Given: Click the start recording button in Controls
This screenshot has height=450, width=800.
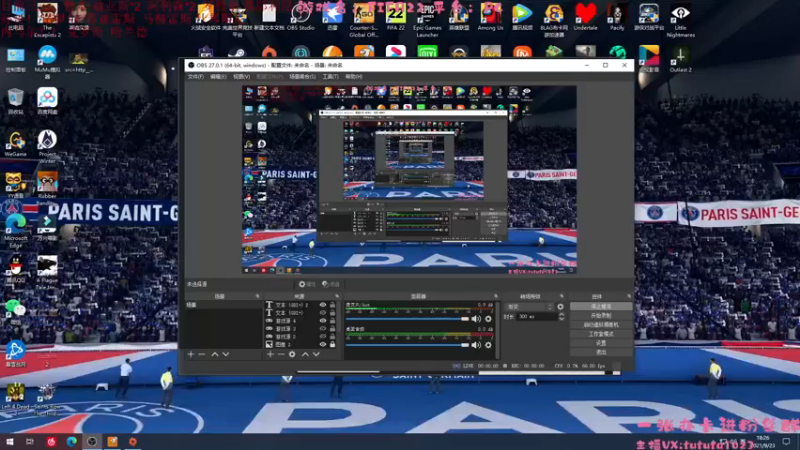Looking at the screenshot, I should (x=601, y=316).
